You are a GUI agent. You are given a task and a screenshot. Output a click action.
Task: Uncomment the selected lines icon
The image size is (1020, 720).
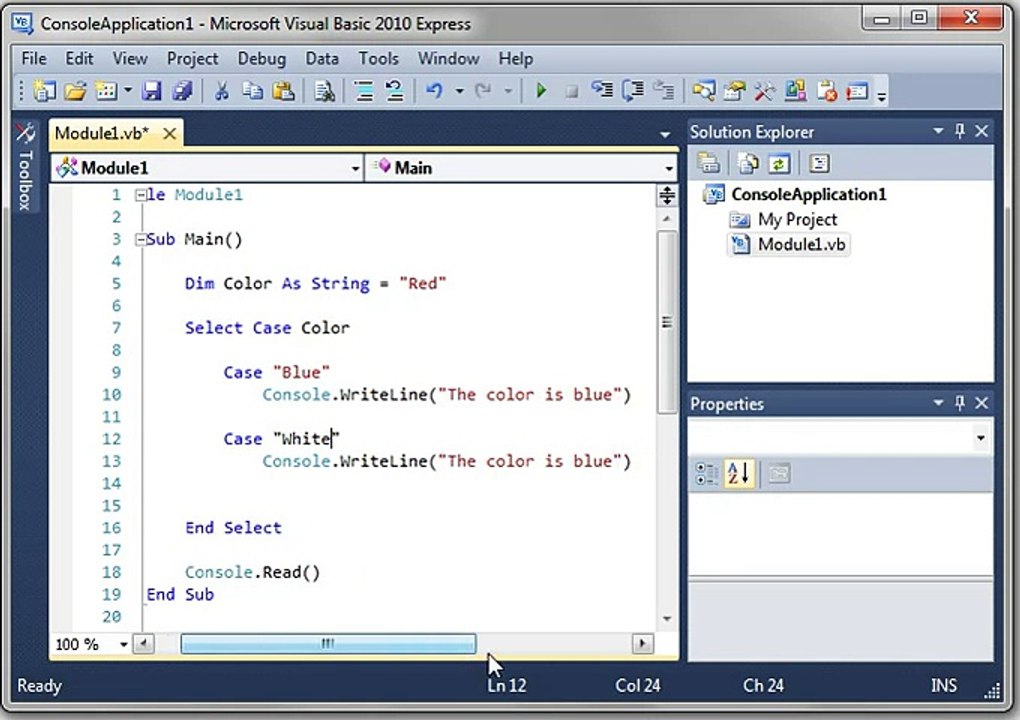coord(394,91)
